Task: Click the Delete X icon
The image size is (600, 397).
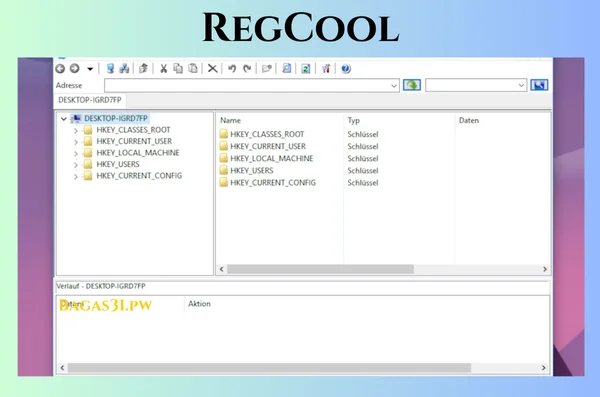Action: click(212, 69)
